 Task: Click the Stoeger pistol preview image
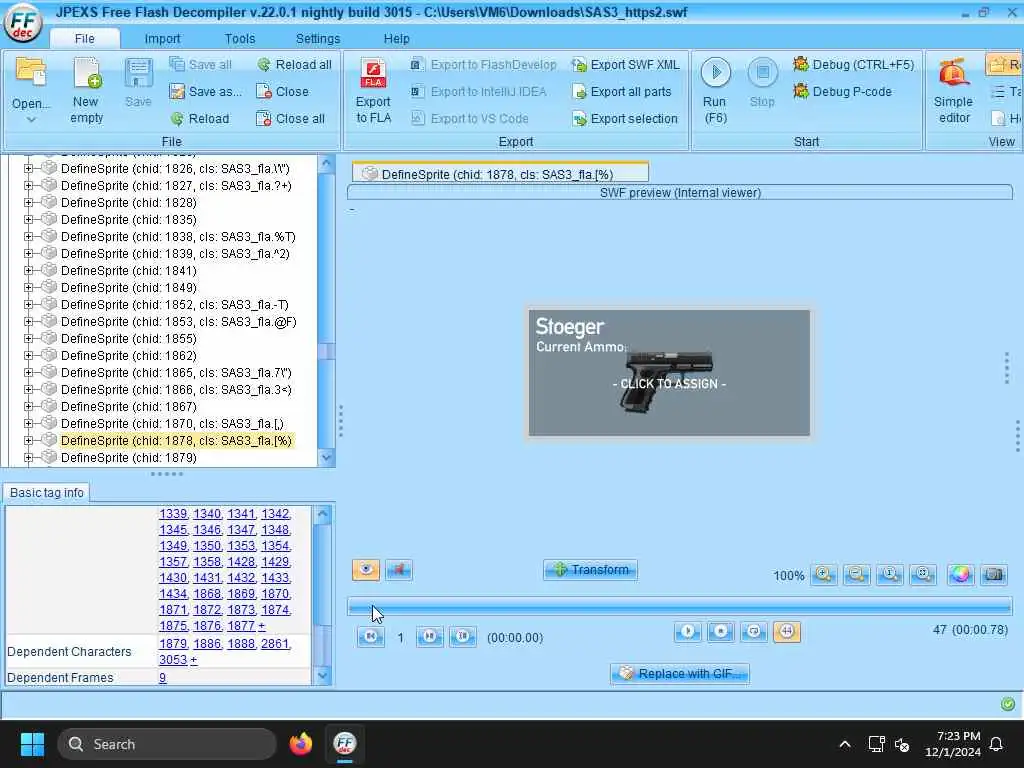pyautogui.click(x=669, y=372)
